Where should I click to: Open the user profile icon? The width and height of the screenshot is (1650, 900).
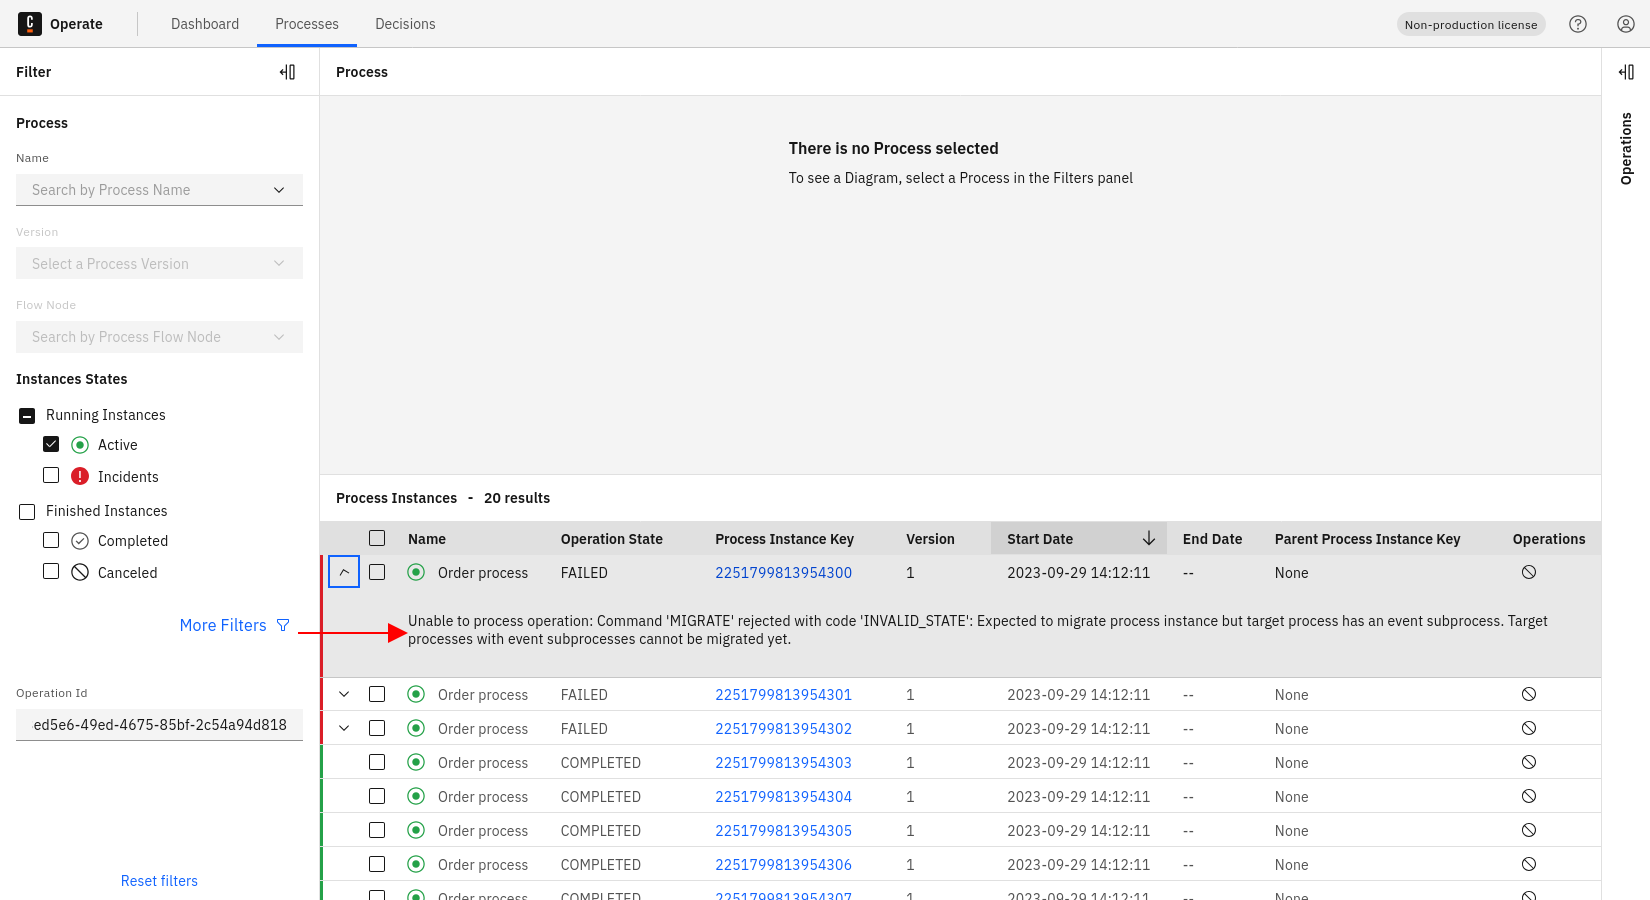coord(1626,24)
